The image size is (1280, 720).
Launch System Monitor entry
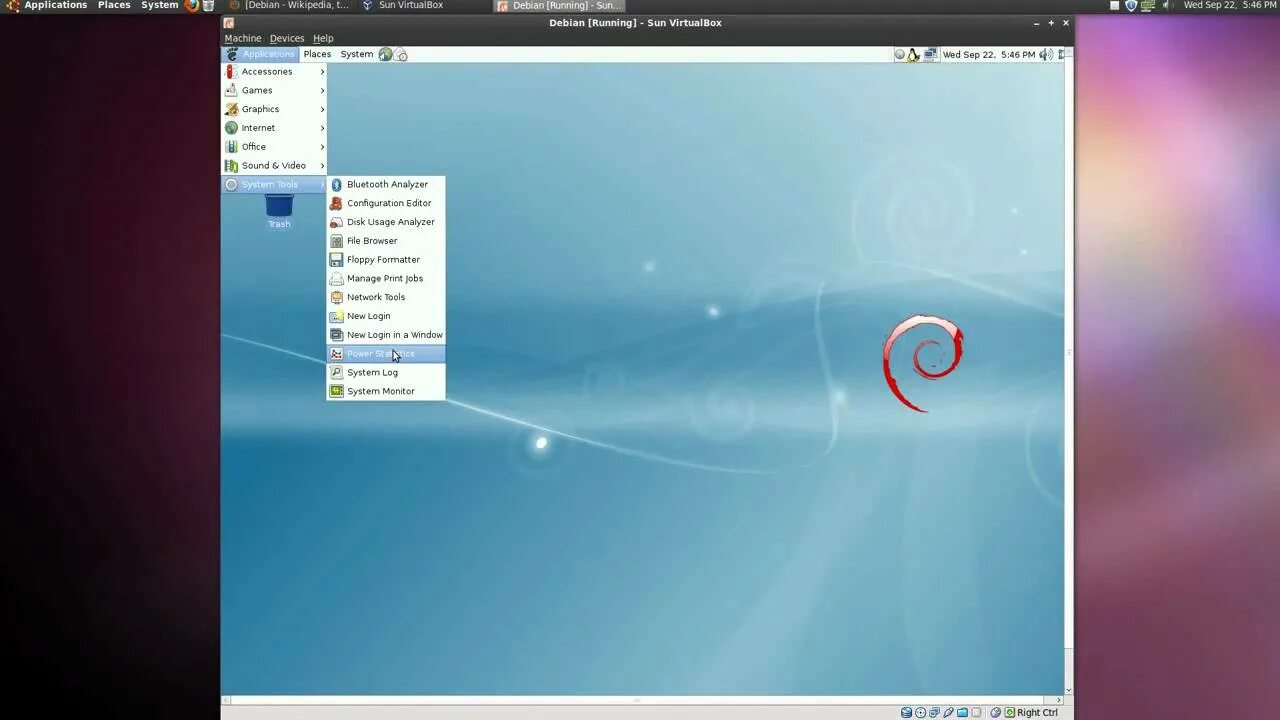pyautogui.click(x=386, y=391)
